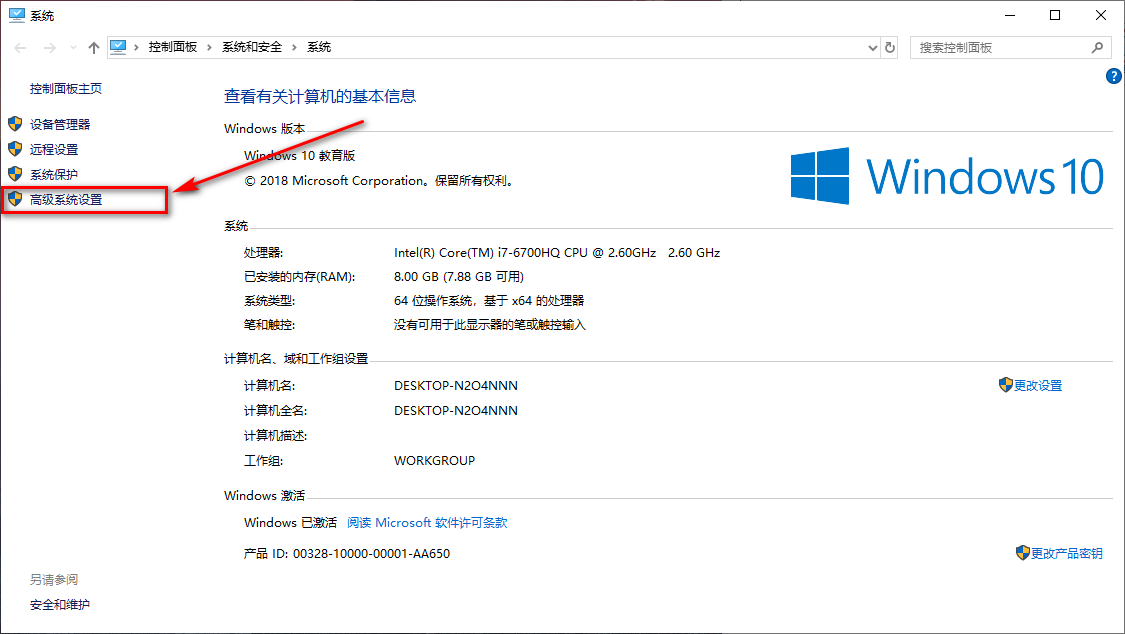
Task: Open 安全和维护 link
Action: 60,605
